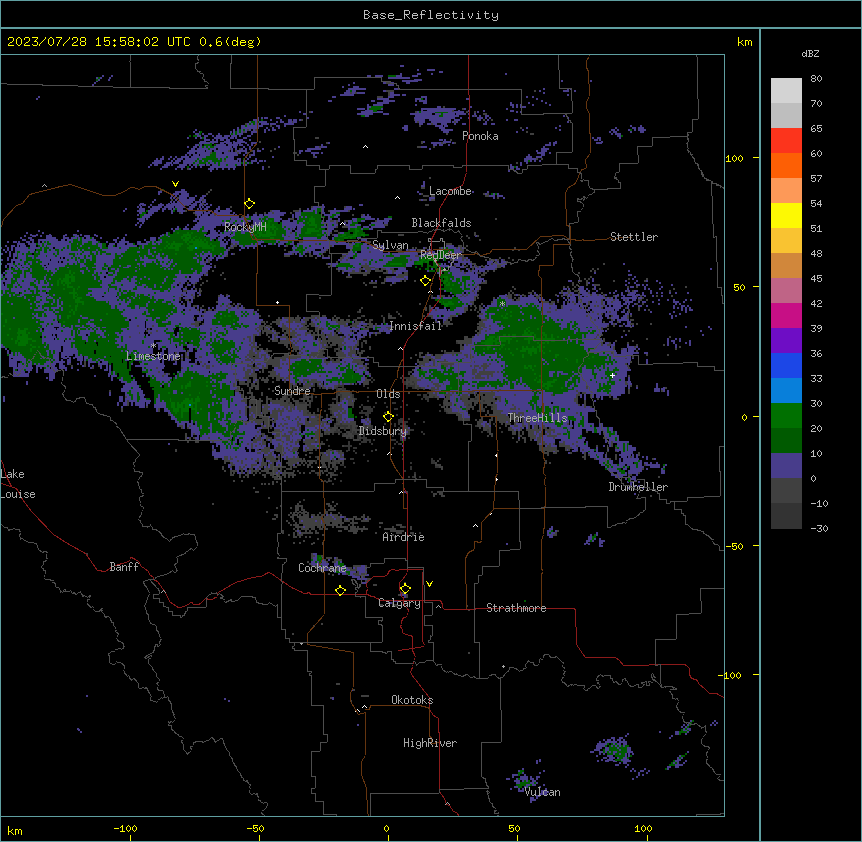This screenshot has width=862, height=842.
Task: Click the Airdrie city label
Action: pyautogui.click(x=403, y=537)
